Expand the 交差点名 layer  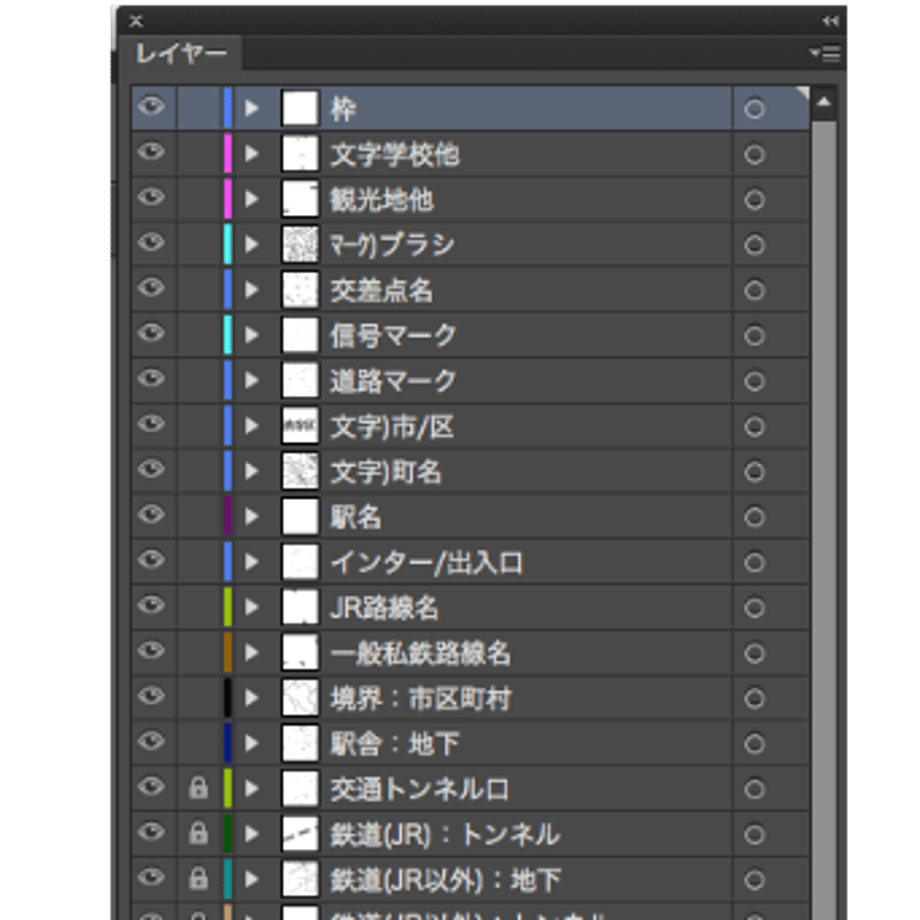(252, 290)
